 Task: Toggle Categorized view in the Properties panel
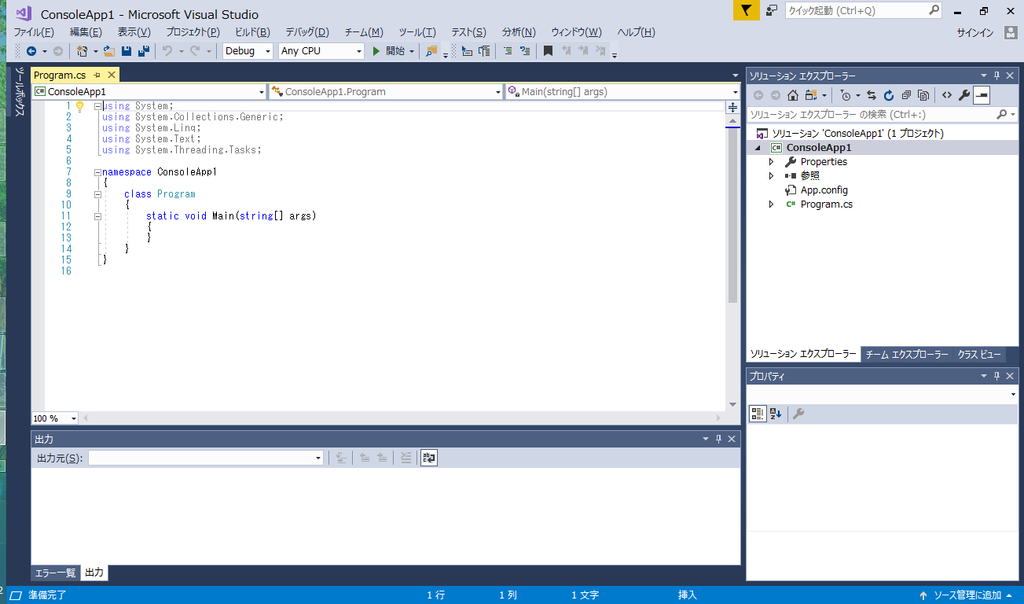click(x=758, y=413)
